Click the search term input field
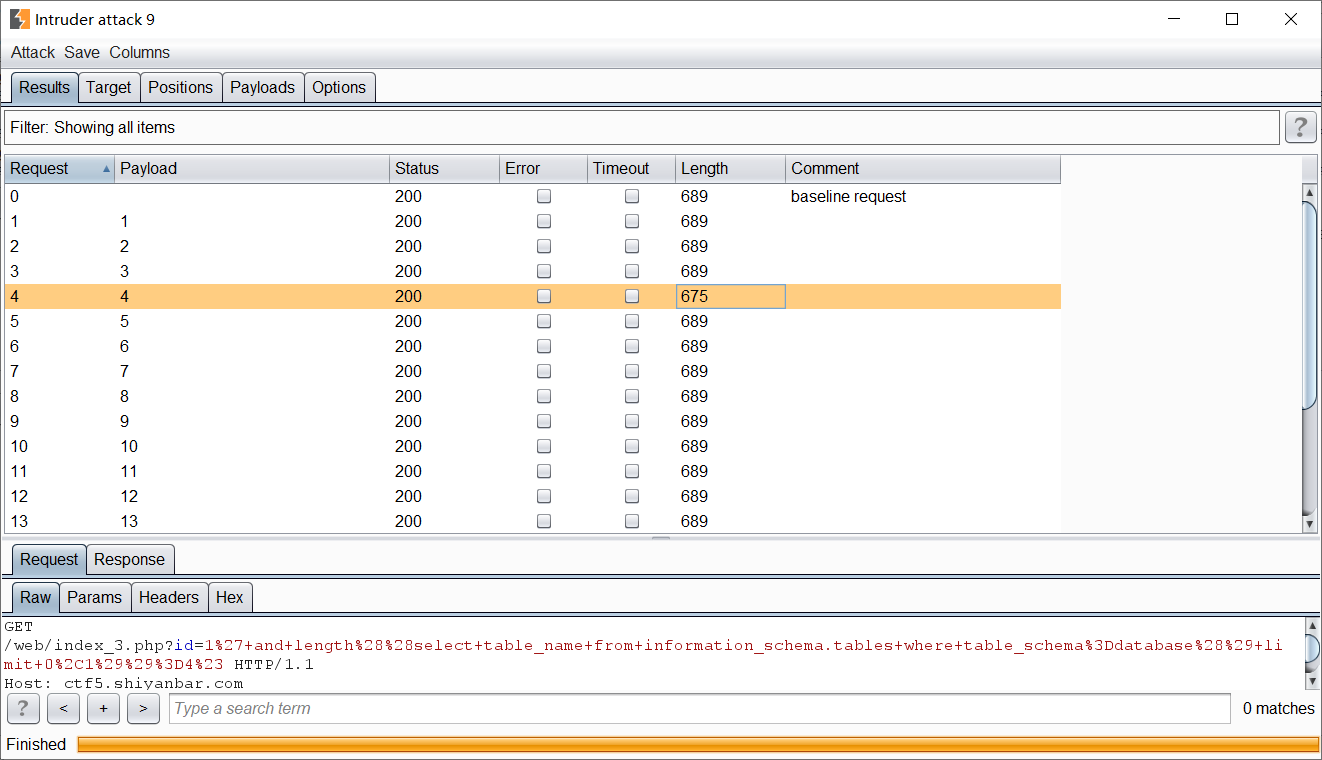This screenshot has width=1322, height=760. coord(700,709)
